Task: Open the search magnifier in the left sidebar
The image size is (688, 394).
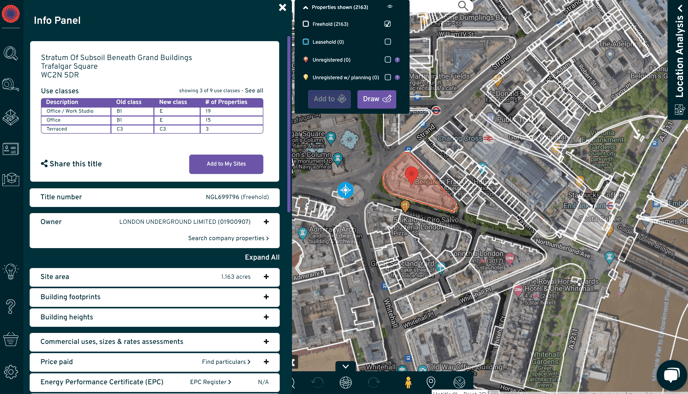Action: click(11, 53)
